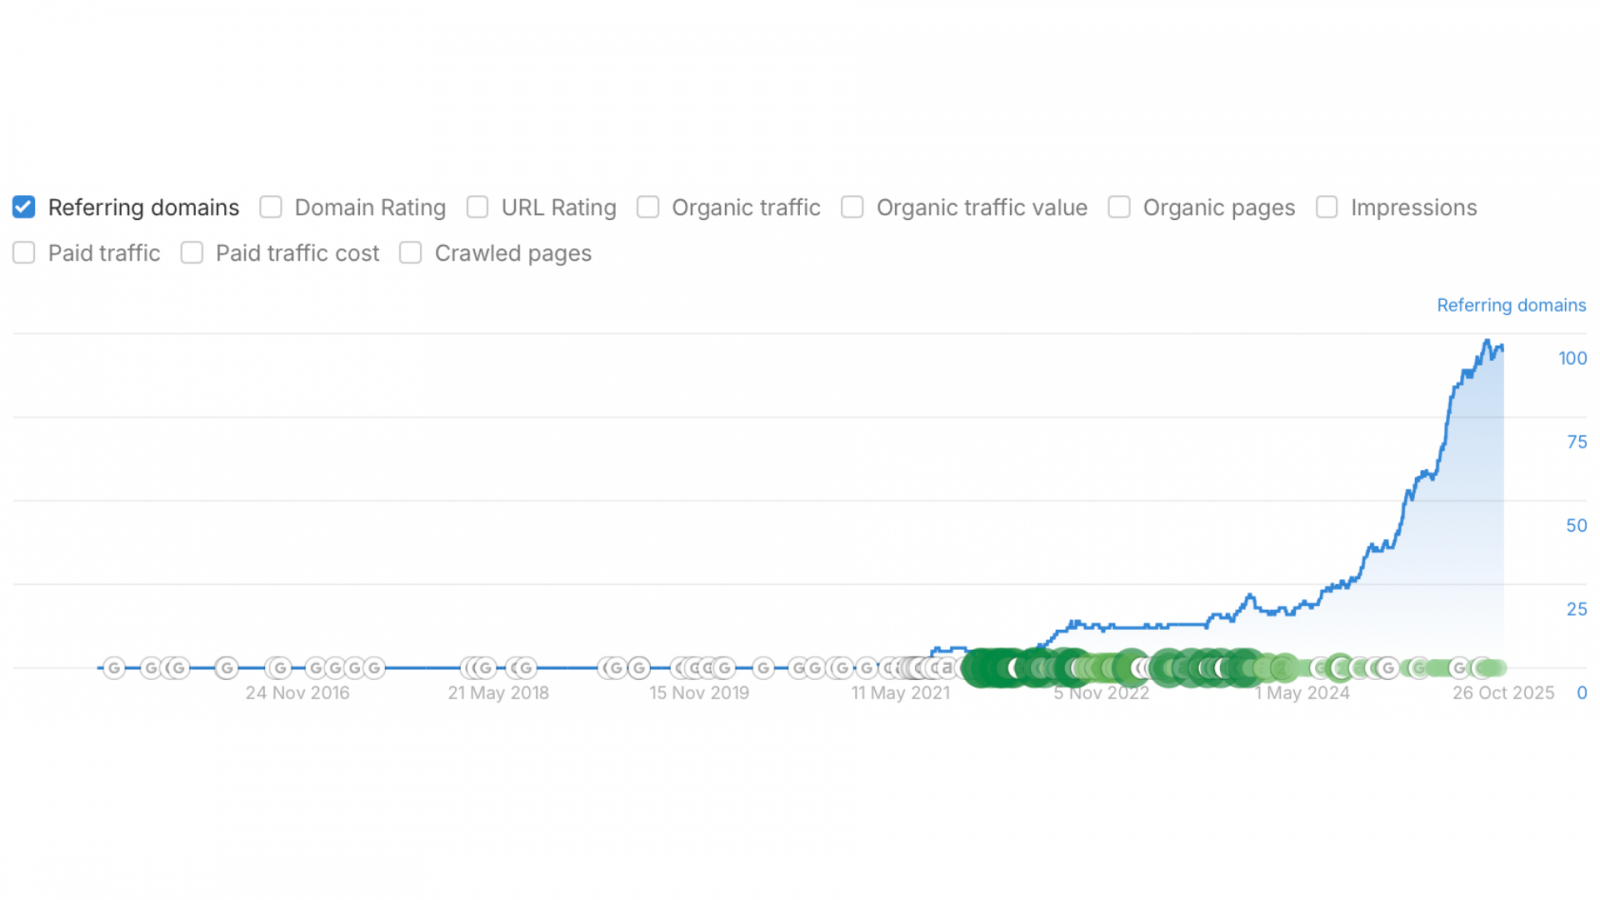Show Organic traffic on the chart

(648, 207)
